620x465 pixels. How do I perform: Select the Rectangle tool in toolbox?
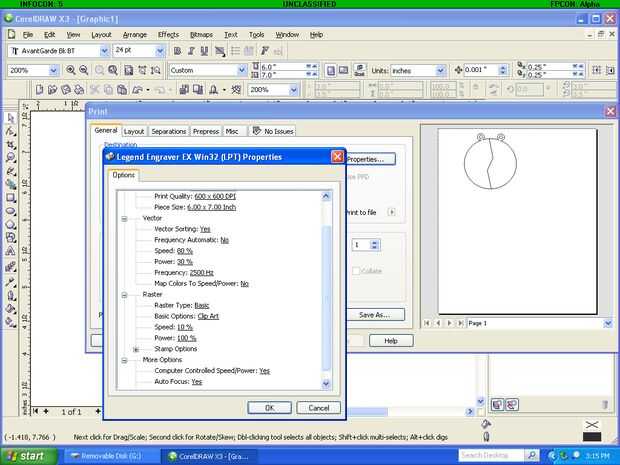[x=11, y=198]
